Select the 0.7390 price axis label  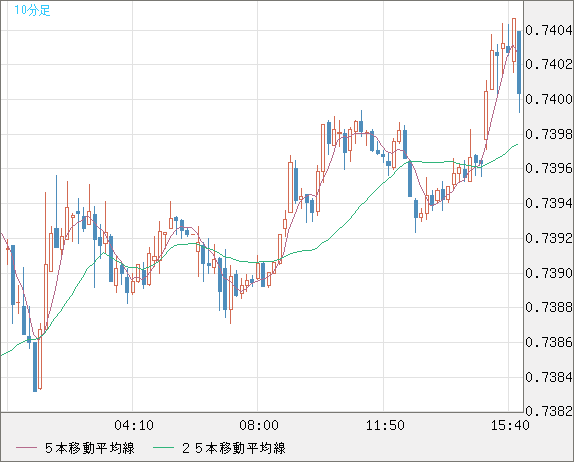tap(549, 273)
